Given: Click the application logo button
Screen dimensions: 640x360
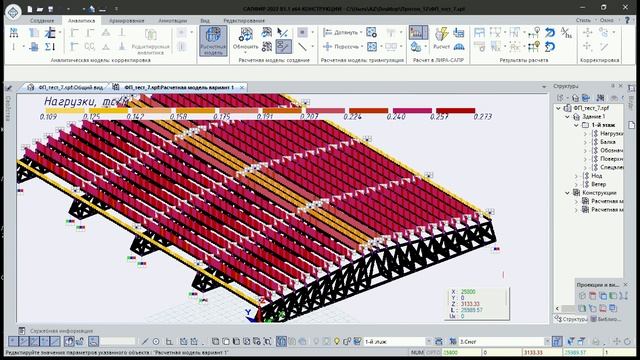Looking at the screenshot, I should [x=13, y=11].
